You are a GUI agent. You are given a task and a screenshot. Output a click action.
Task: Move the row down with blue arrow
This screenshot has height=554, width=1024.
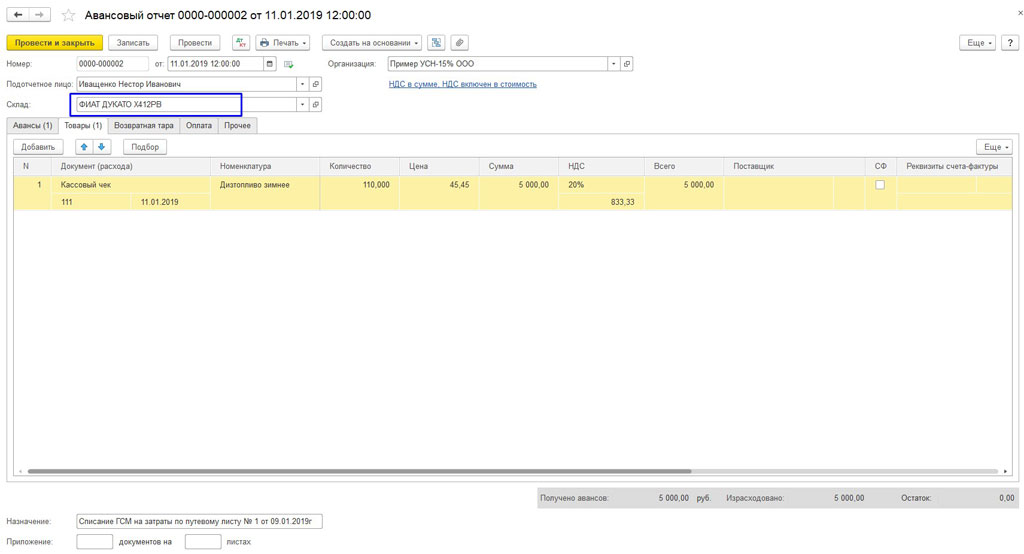coord(101,147)
